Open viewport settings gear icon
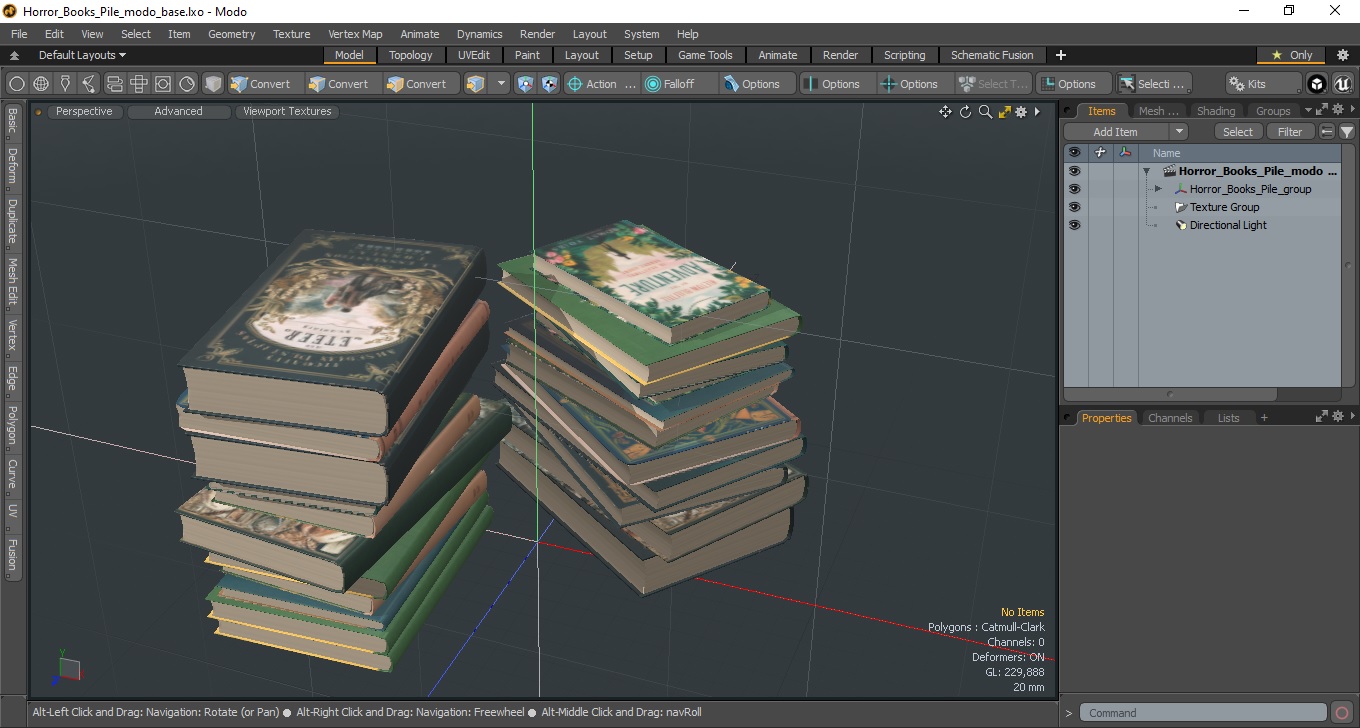The width and height of the screenshot is (1360, 728). tap(1021, 112)
